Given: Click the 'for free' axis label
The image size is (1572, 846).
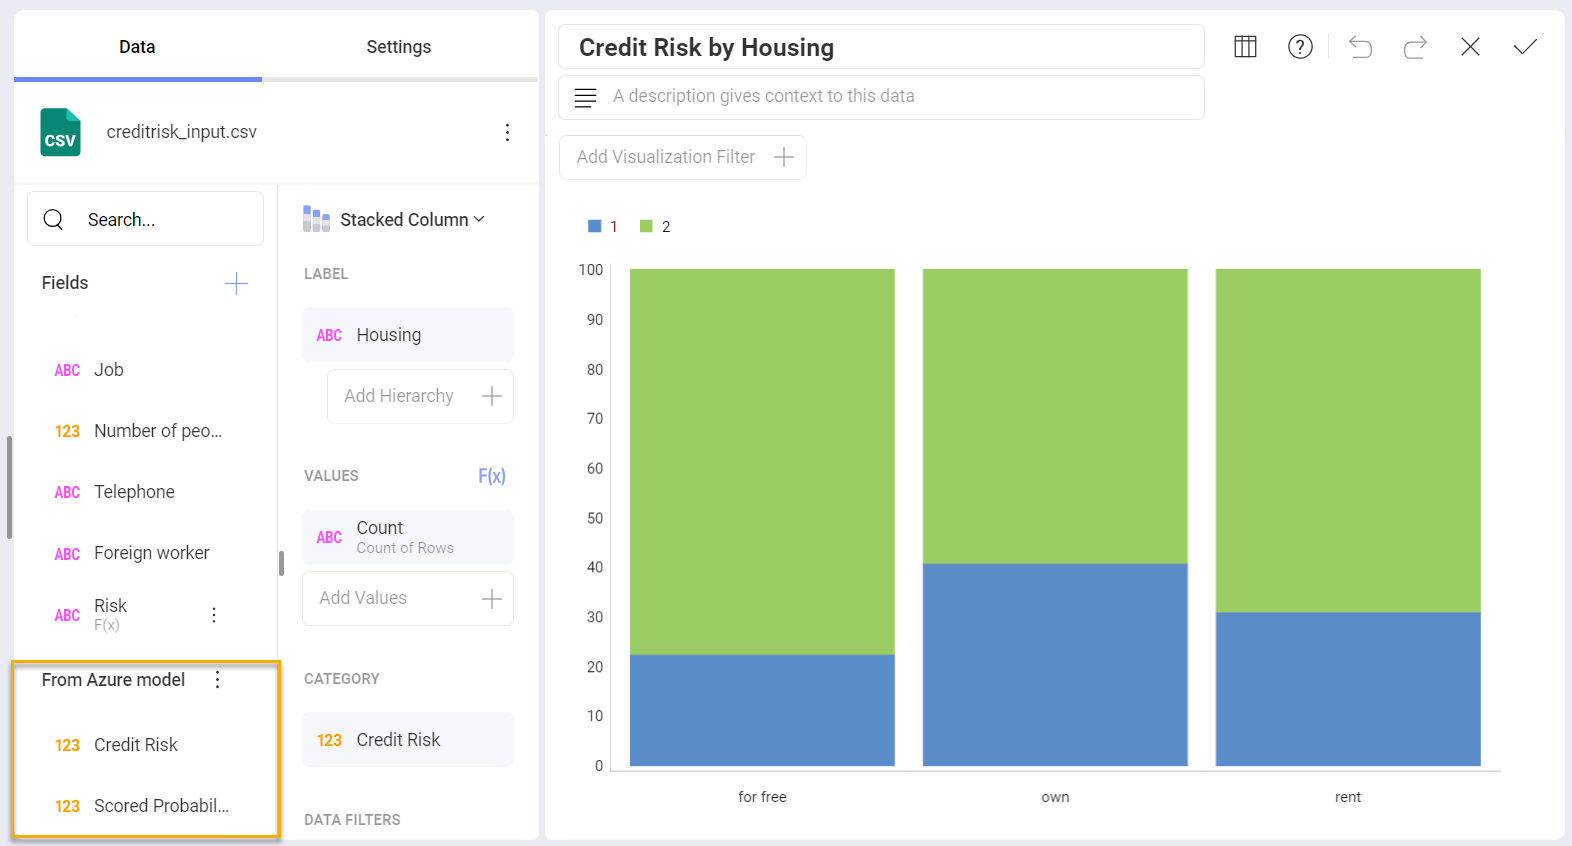Looking at the screenshot, I should click(x=762, y=797).
